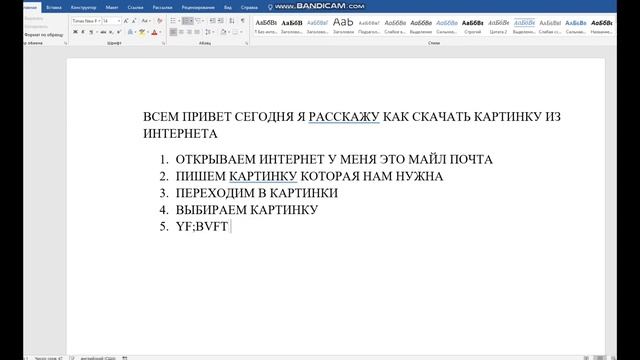640x360 pixels.
Task: Open multilevel list options
Action: (199, 20)
